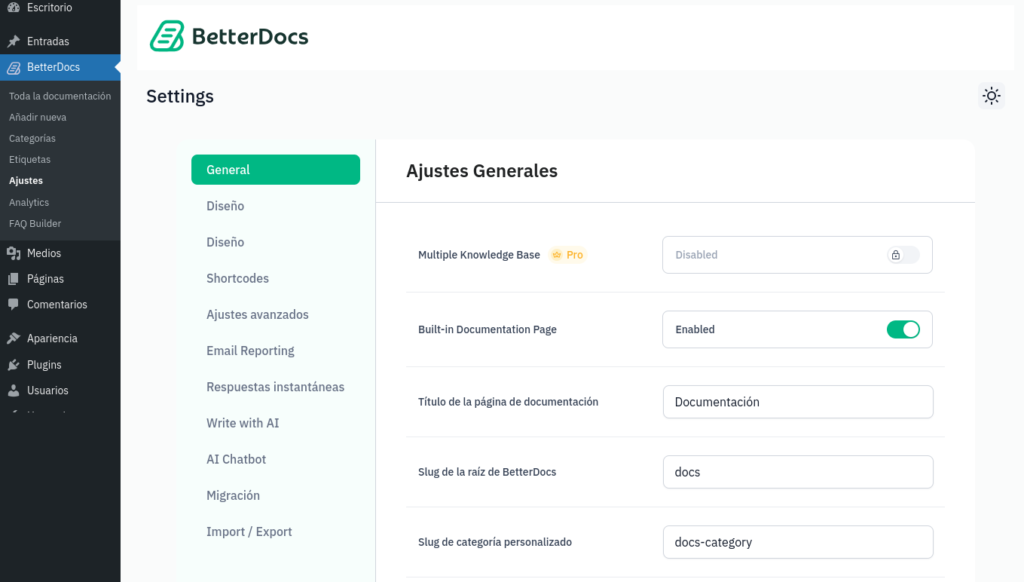
Task: Open Categorías submenu link
Action: coord(32,138)
